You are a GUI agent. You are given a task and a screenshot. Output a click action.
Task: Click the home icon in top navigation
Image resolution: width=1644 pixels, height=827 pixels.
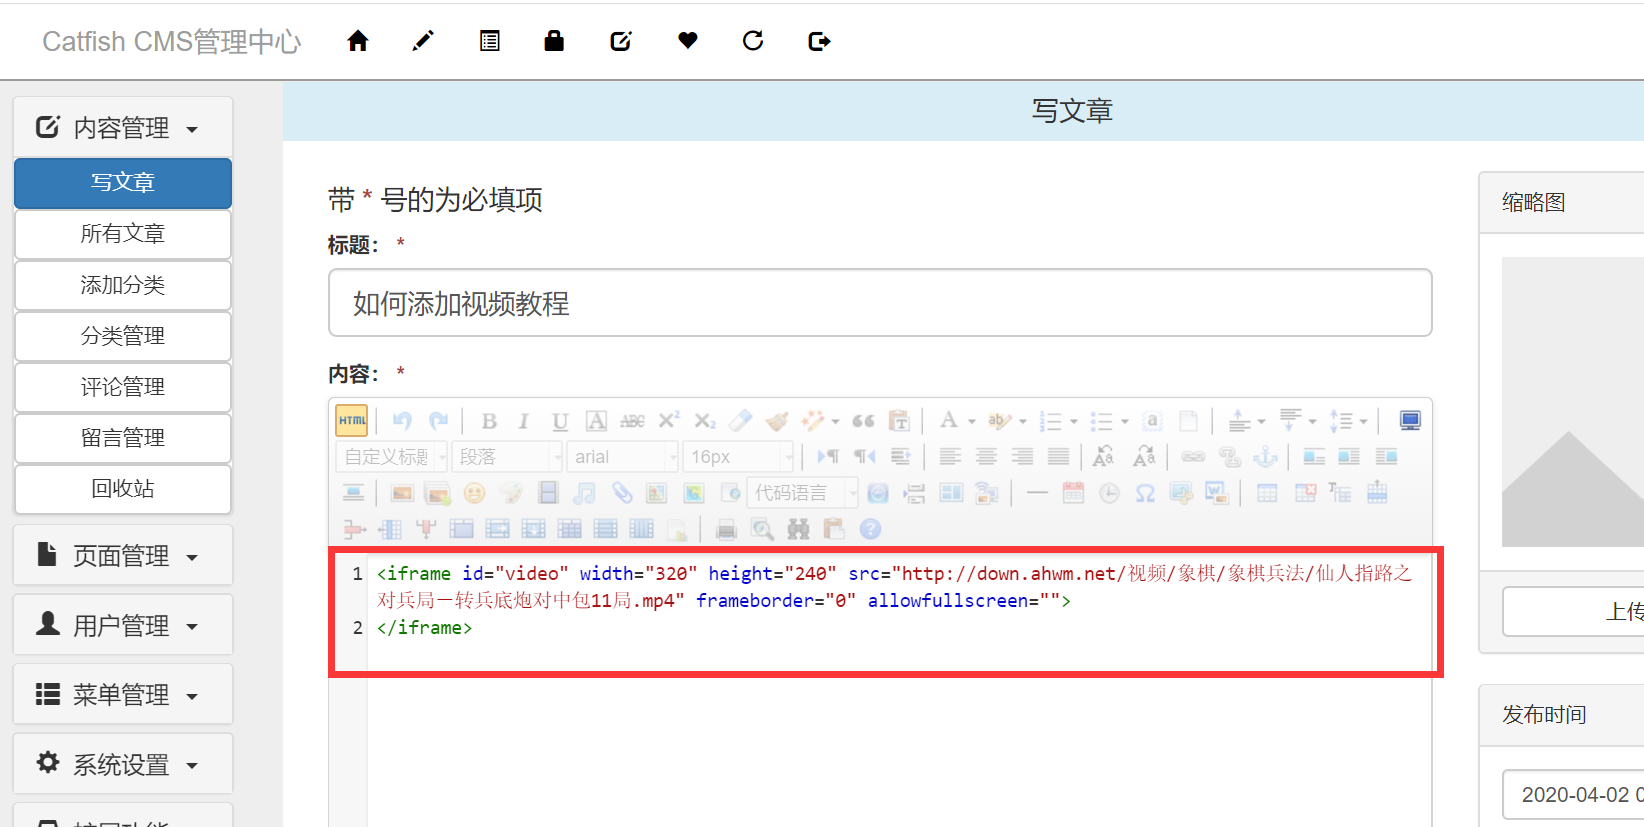(x=357, y=41)
